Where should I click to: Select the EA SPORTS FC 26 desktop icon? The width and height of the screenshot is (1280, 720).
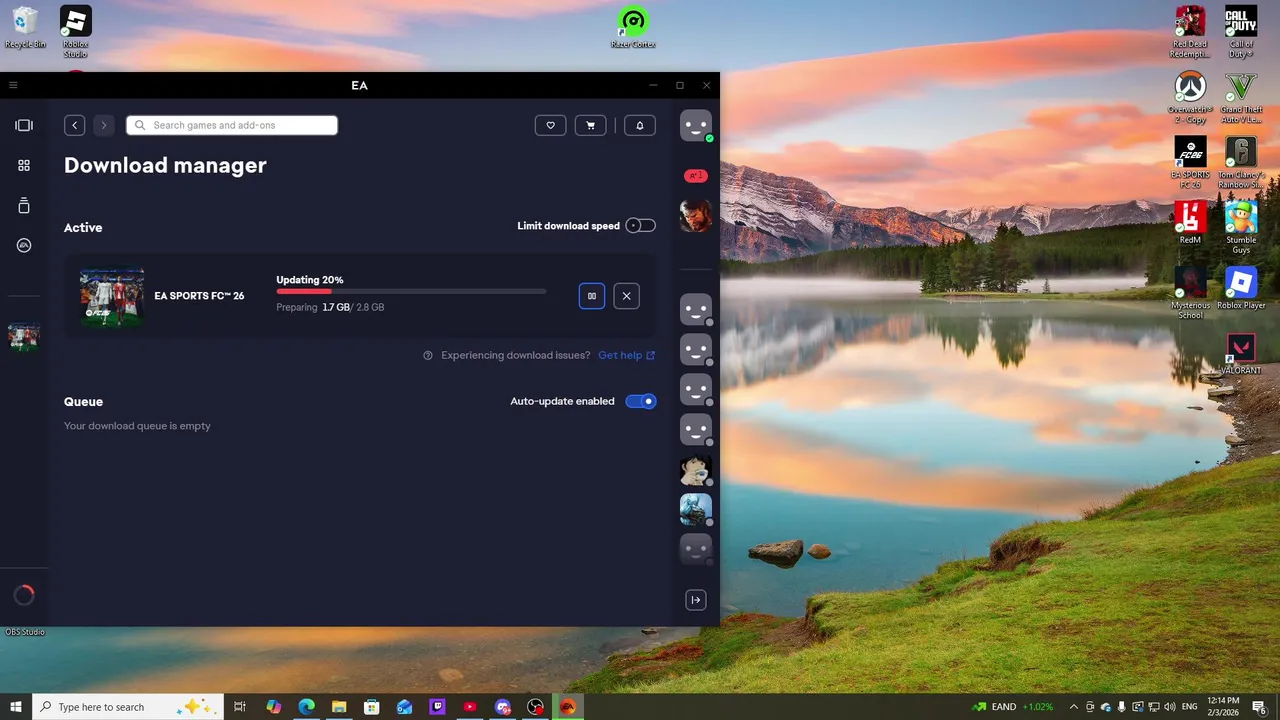tap(1190, 162)
